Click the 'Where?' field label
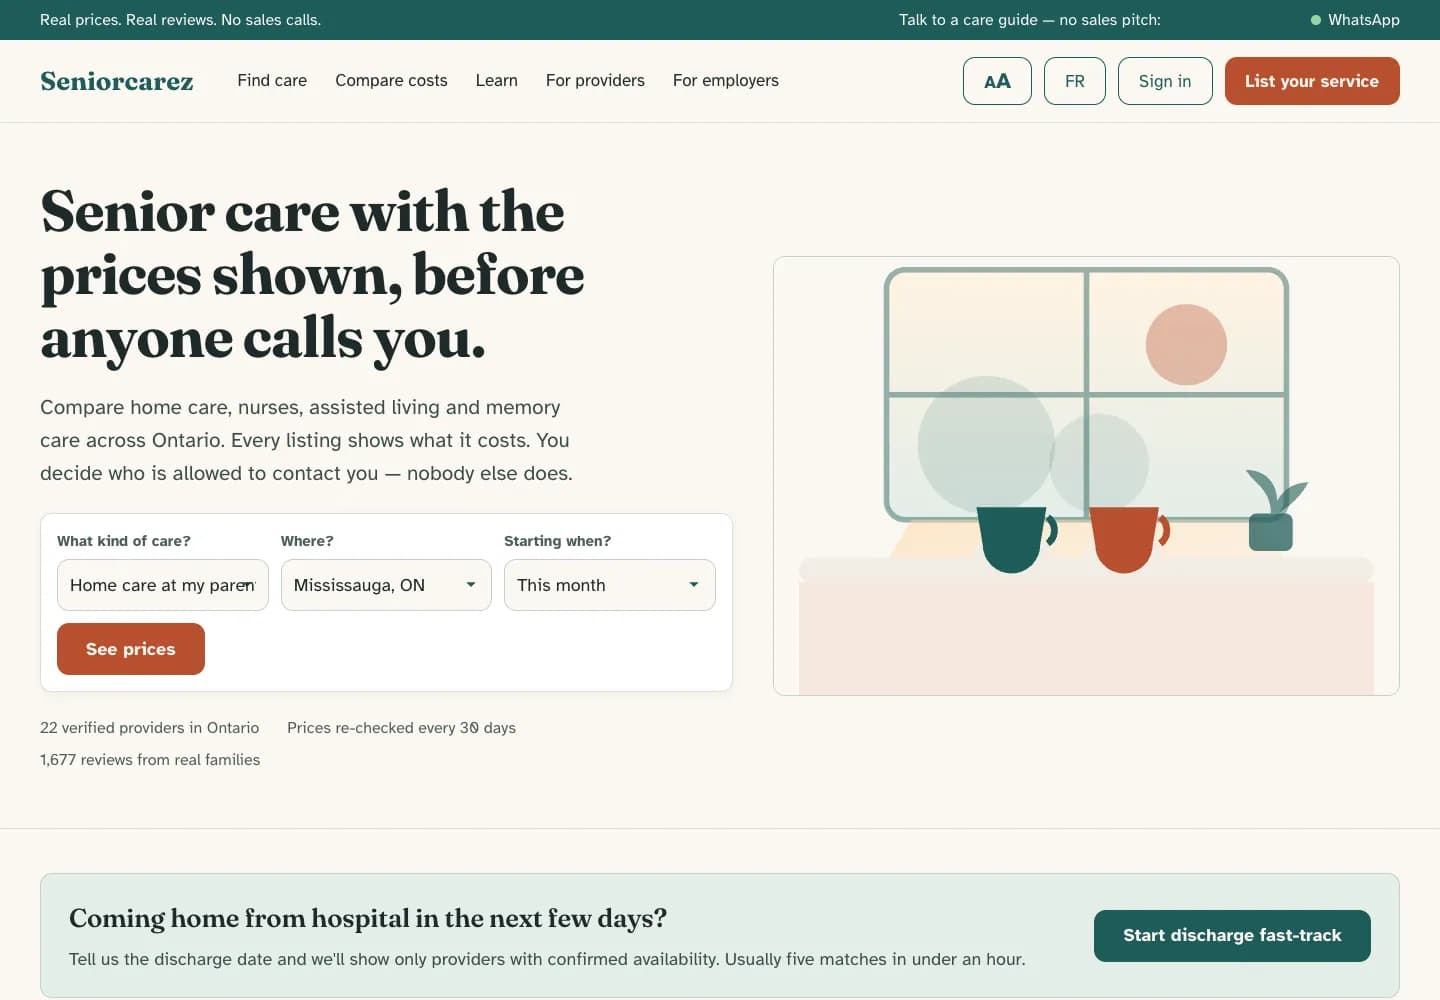Image resolution: width=1440 pixels, height=1000 pixels. pos(307,541)
